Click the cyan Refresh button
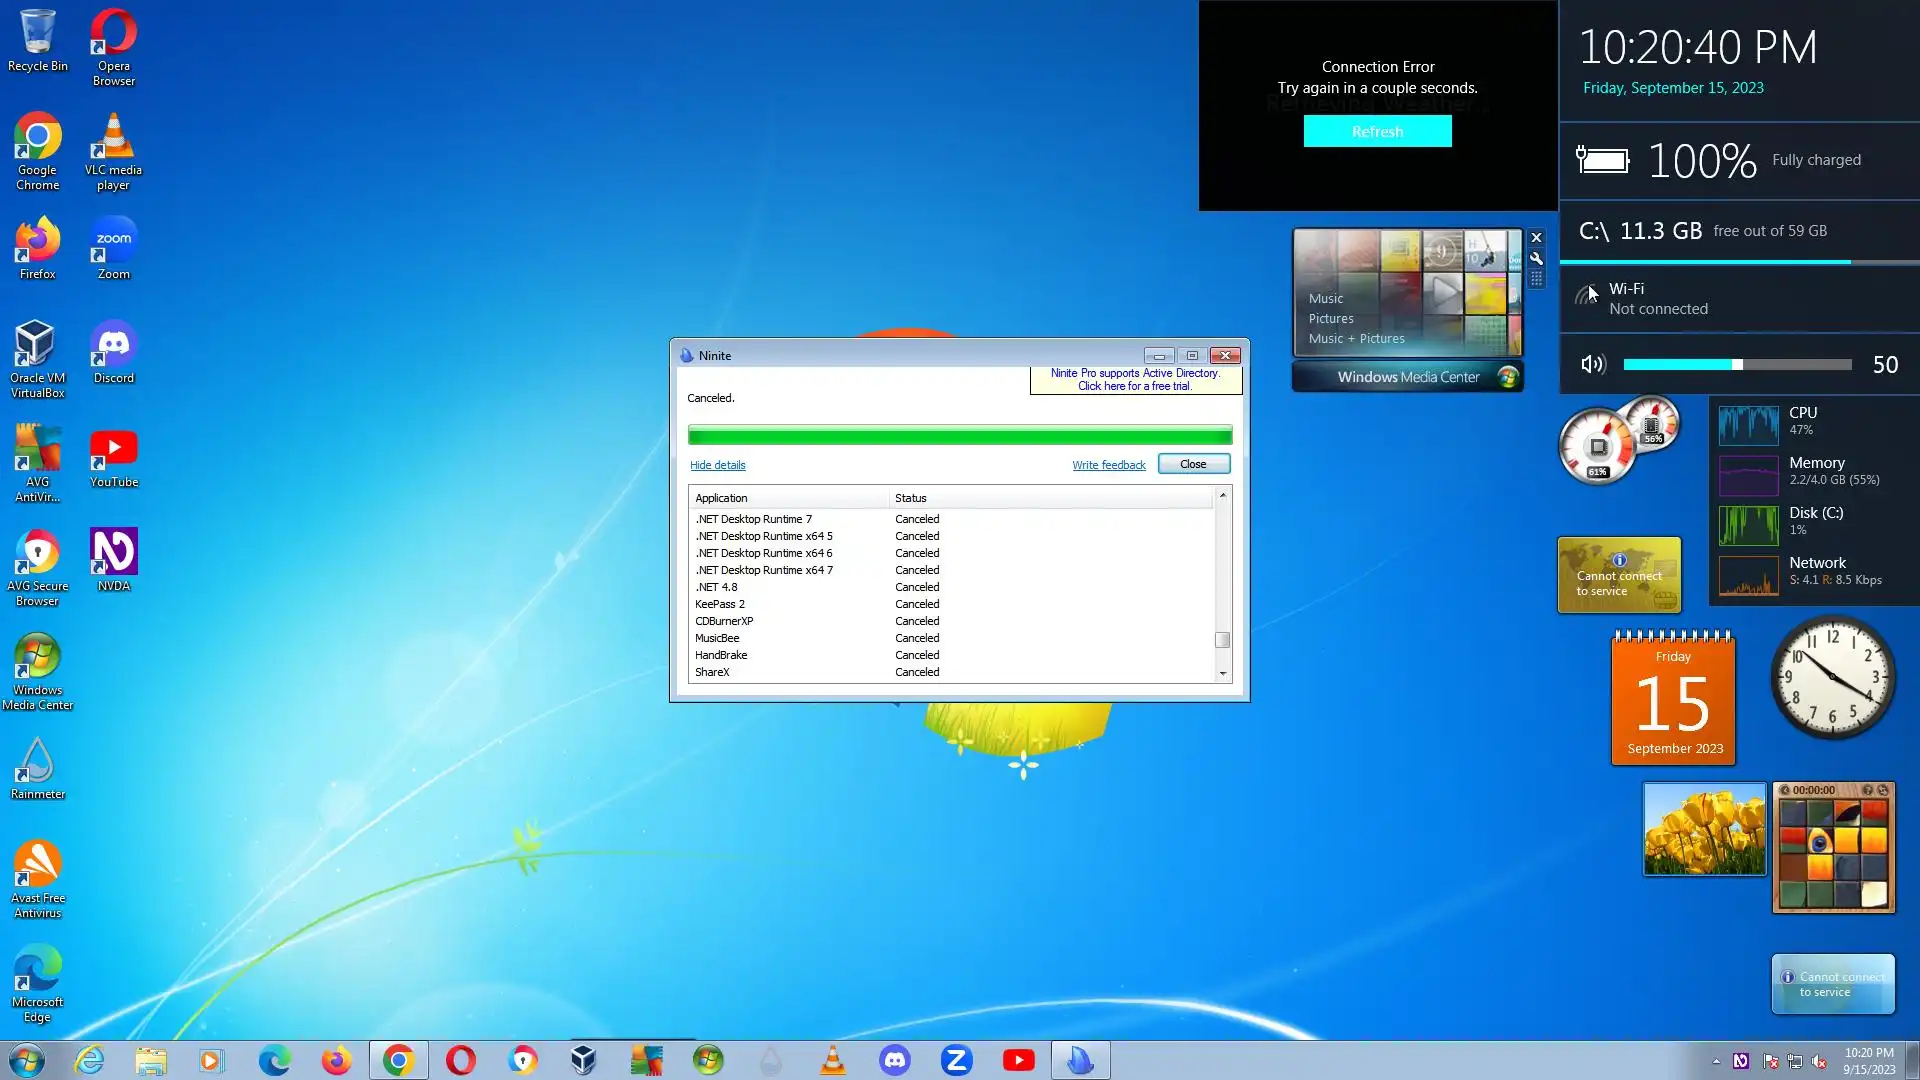The height and width of the screenshot is (1080, 1920). tap(1377, 131)
